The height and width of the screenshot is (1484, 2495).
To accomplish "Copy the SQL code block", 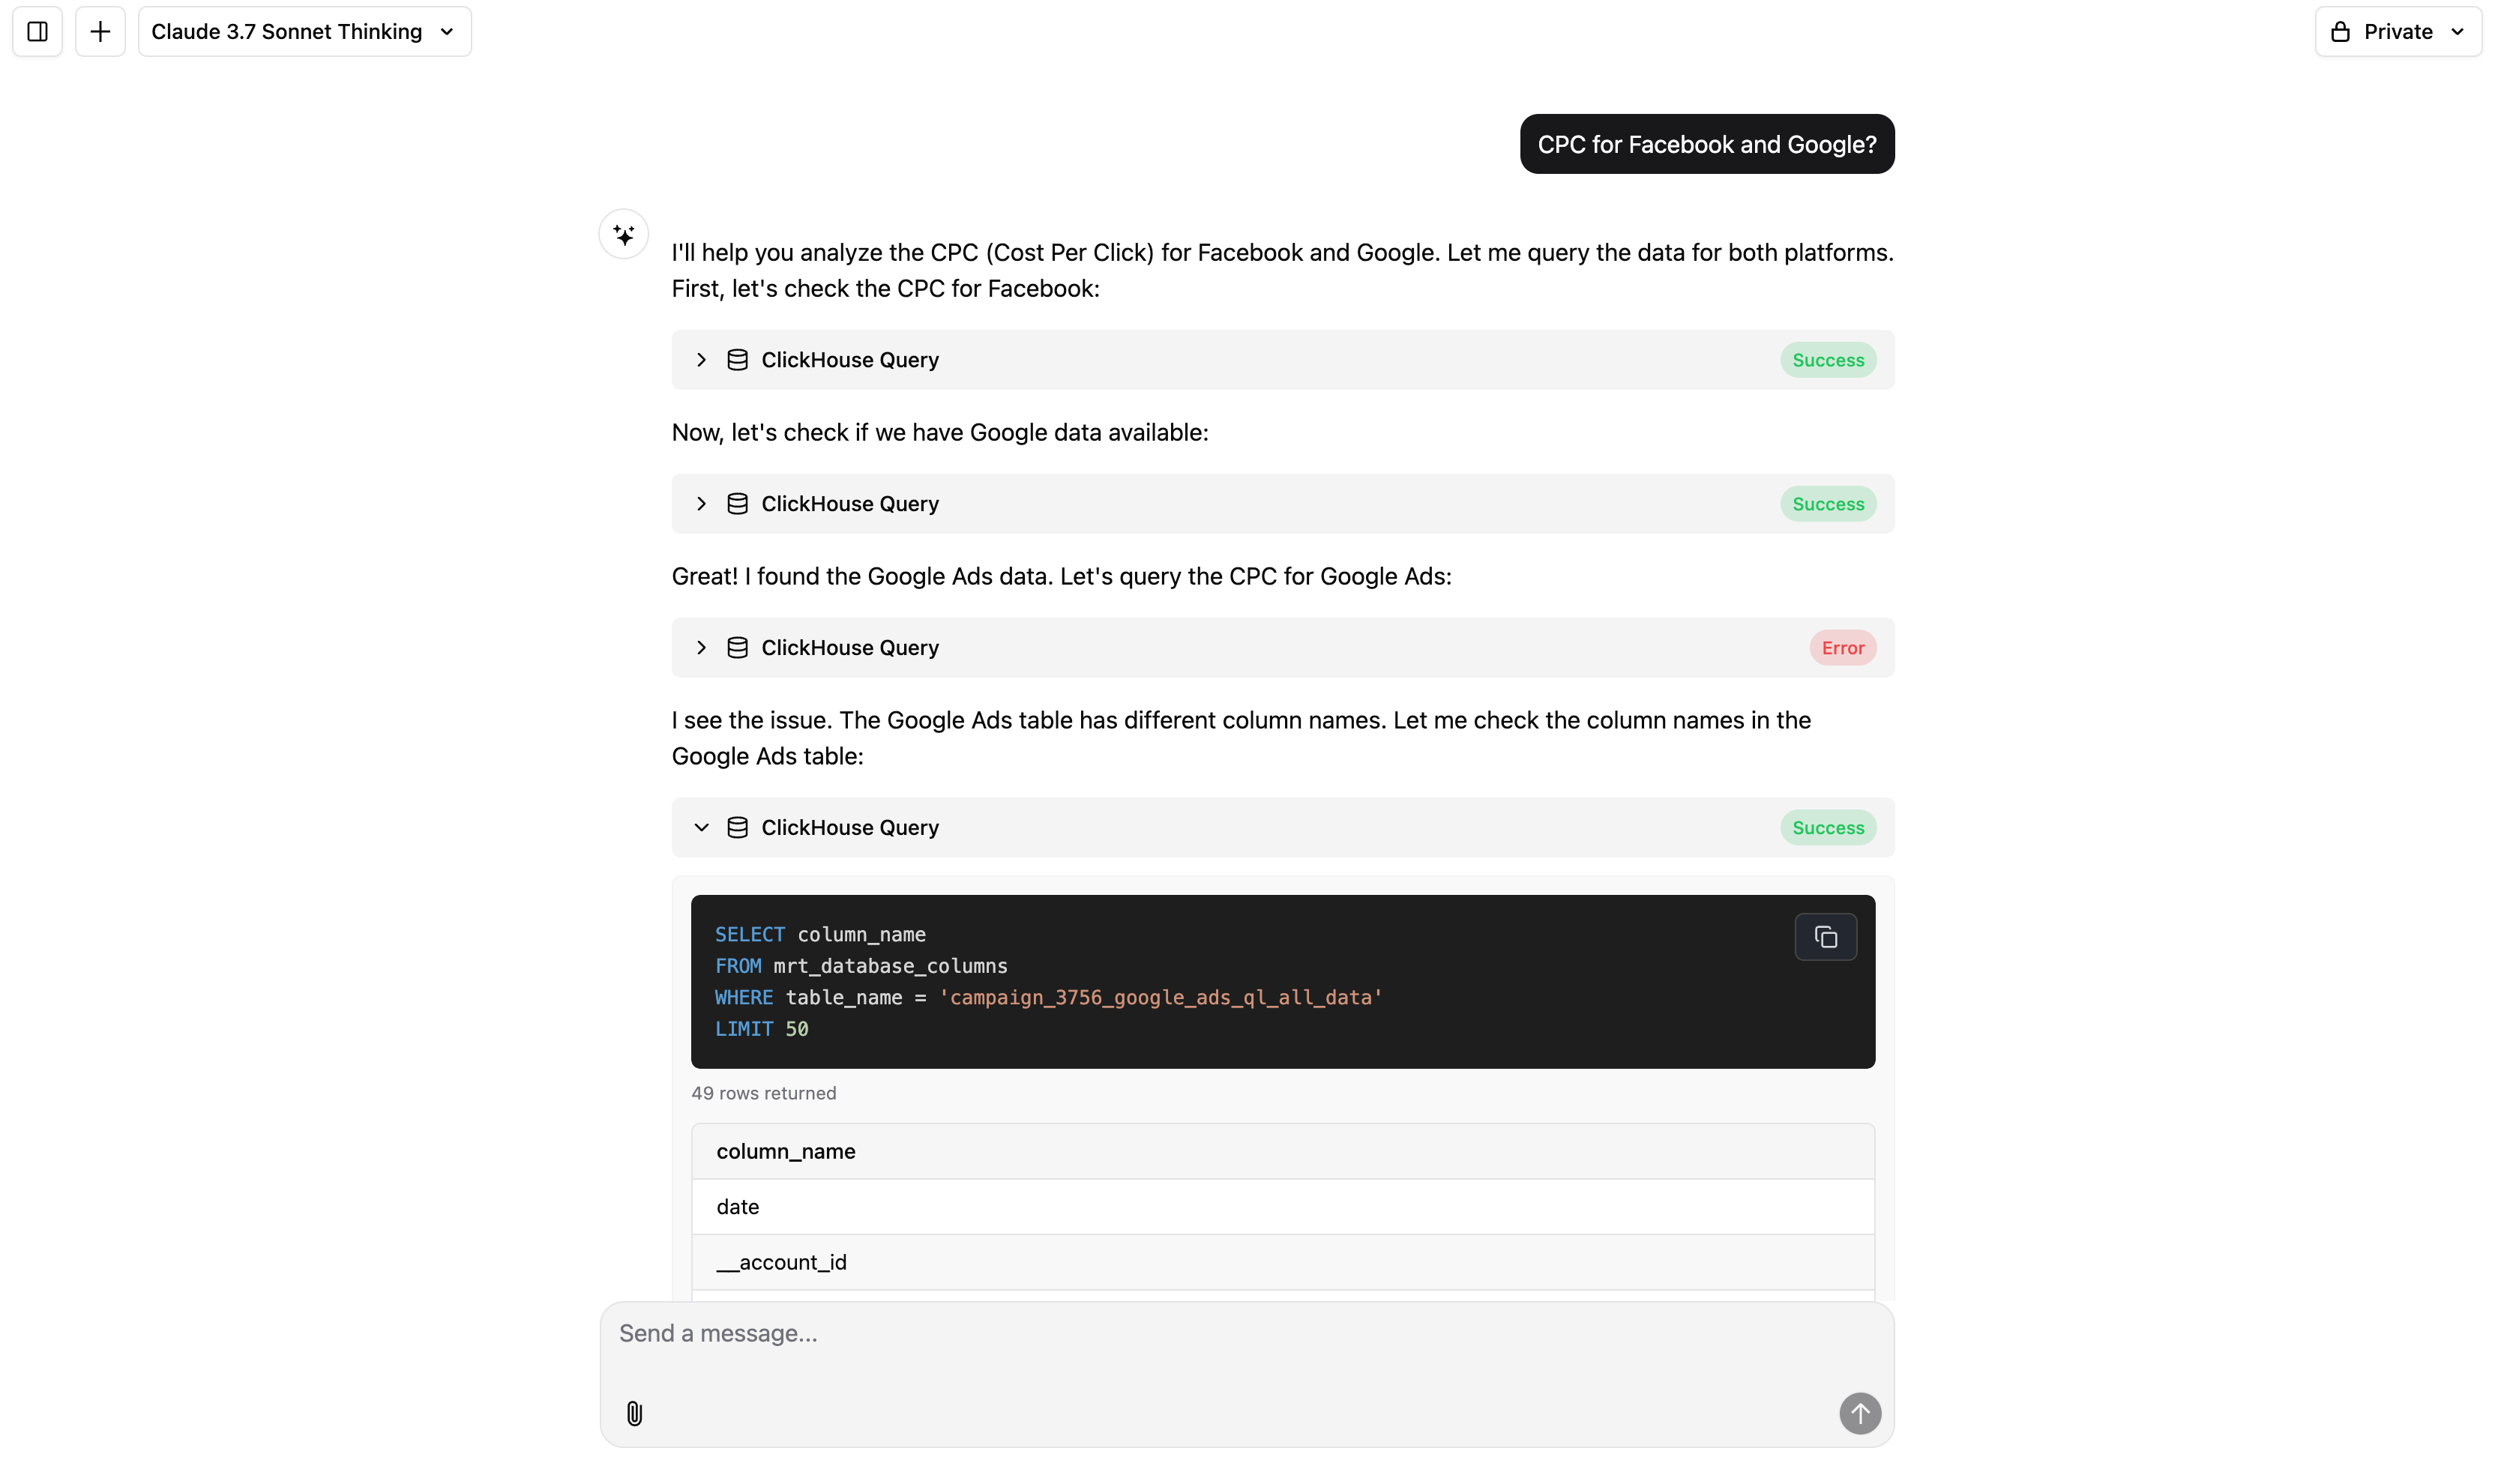I will click(1824, 937).
